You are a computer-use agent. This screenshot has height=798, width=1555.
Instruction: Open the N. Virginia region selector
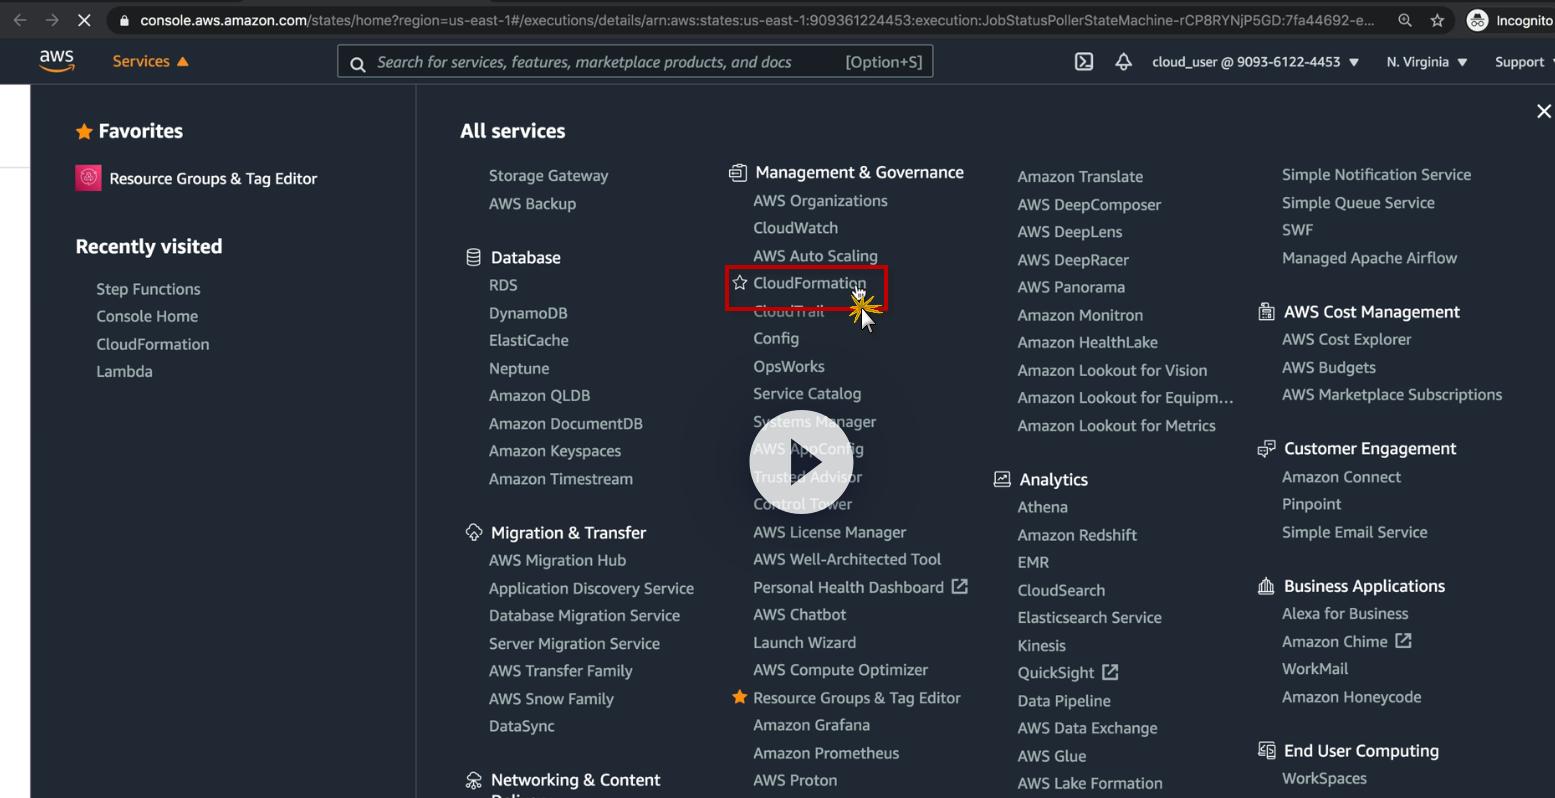(1426, 62)
